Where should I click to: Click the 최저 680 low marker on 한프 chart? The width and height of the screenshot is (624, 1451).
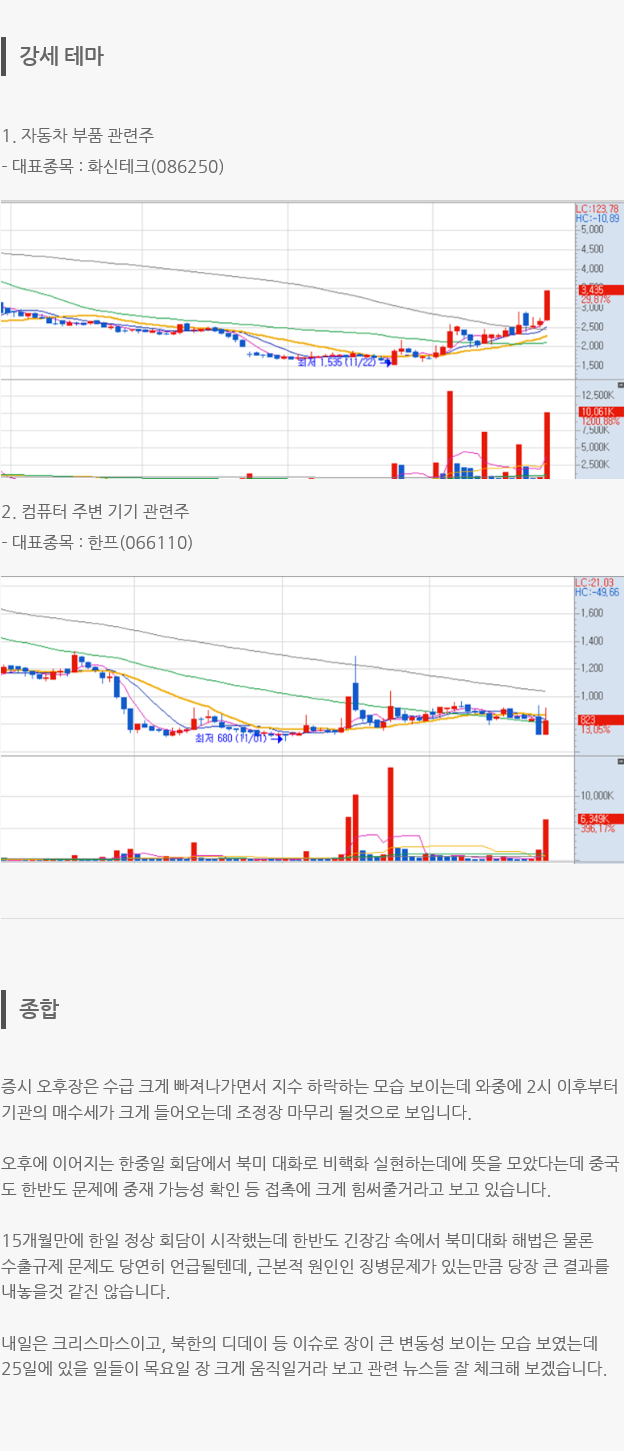(x=230, y=738)
